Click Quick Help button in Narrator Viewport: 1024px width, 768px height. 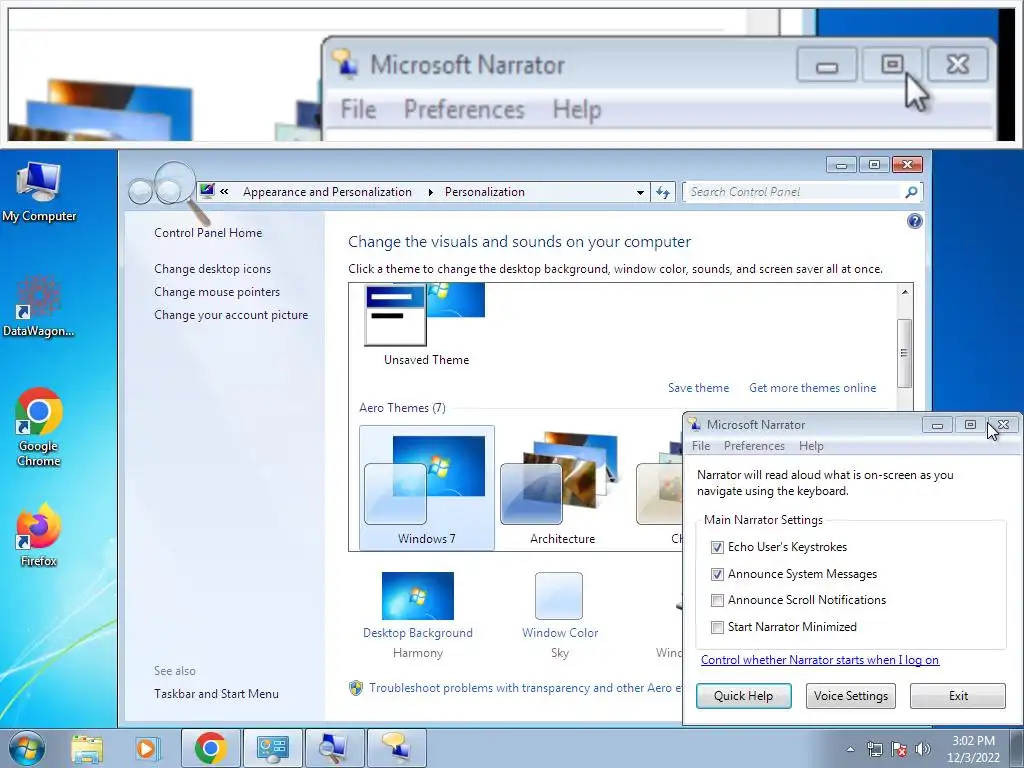point(743,696)
